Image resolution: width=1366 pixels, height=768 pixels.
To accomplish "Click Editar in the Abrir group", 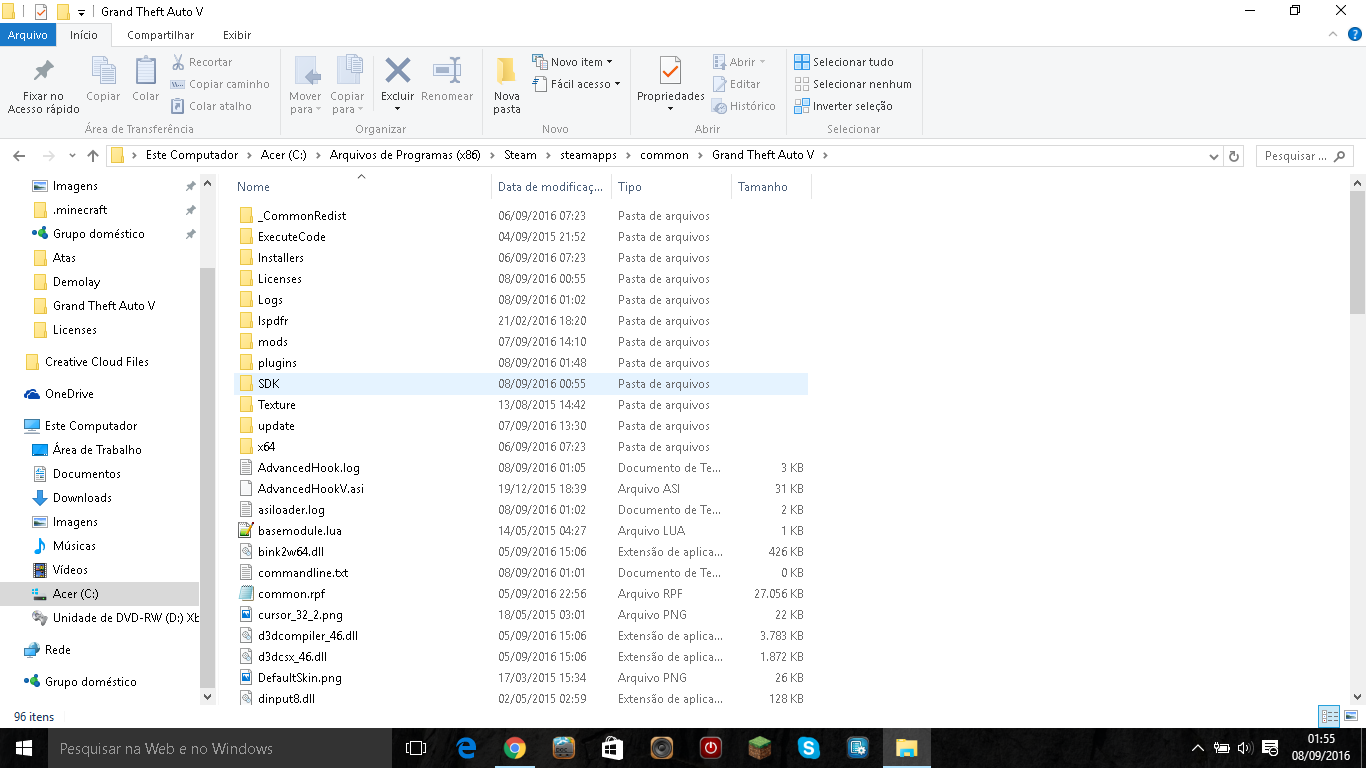I will tap(737, 84).
